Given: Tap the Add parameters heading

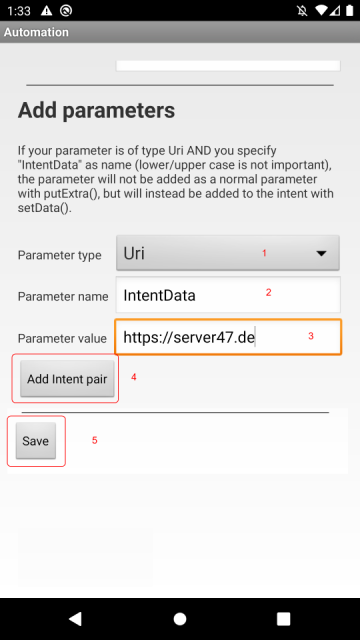Looking at the screenshot, I should click(x=96, y=110).
